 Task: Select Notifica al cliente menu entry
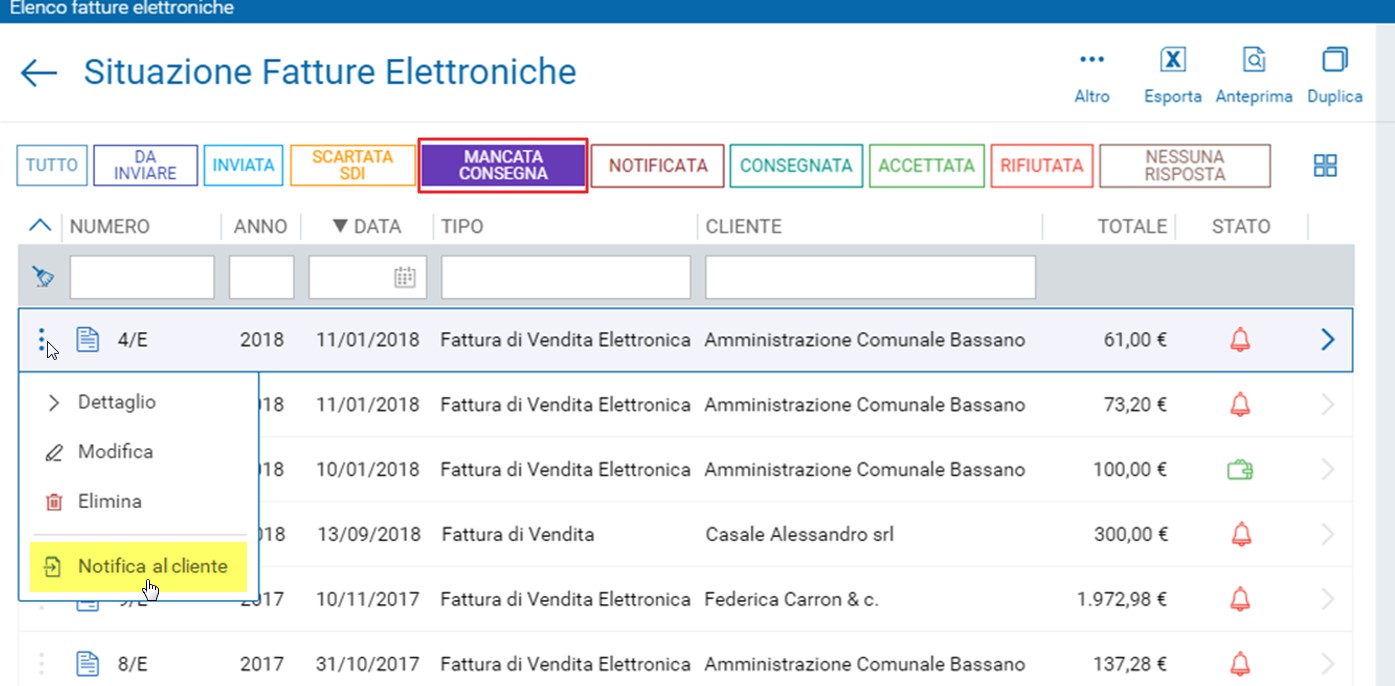pyautogui.click(x=138, y=567)
